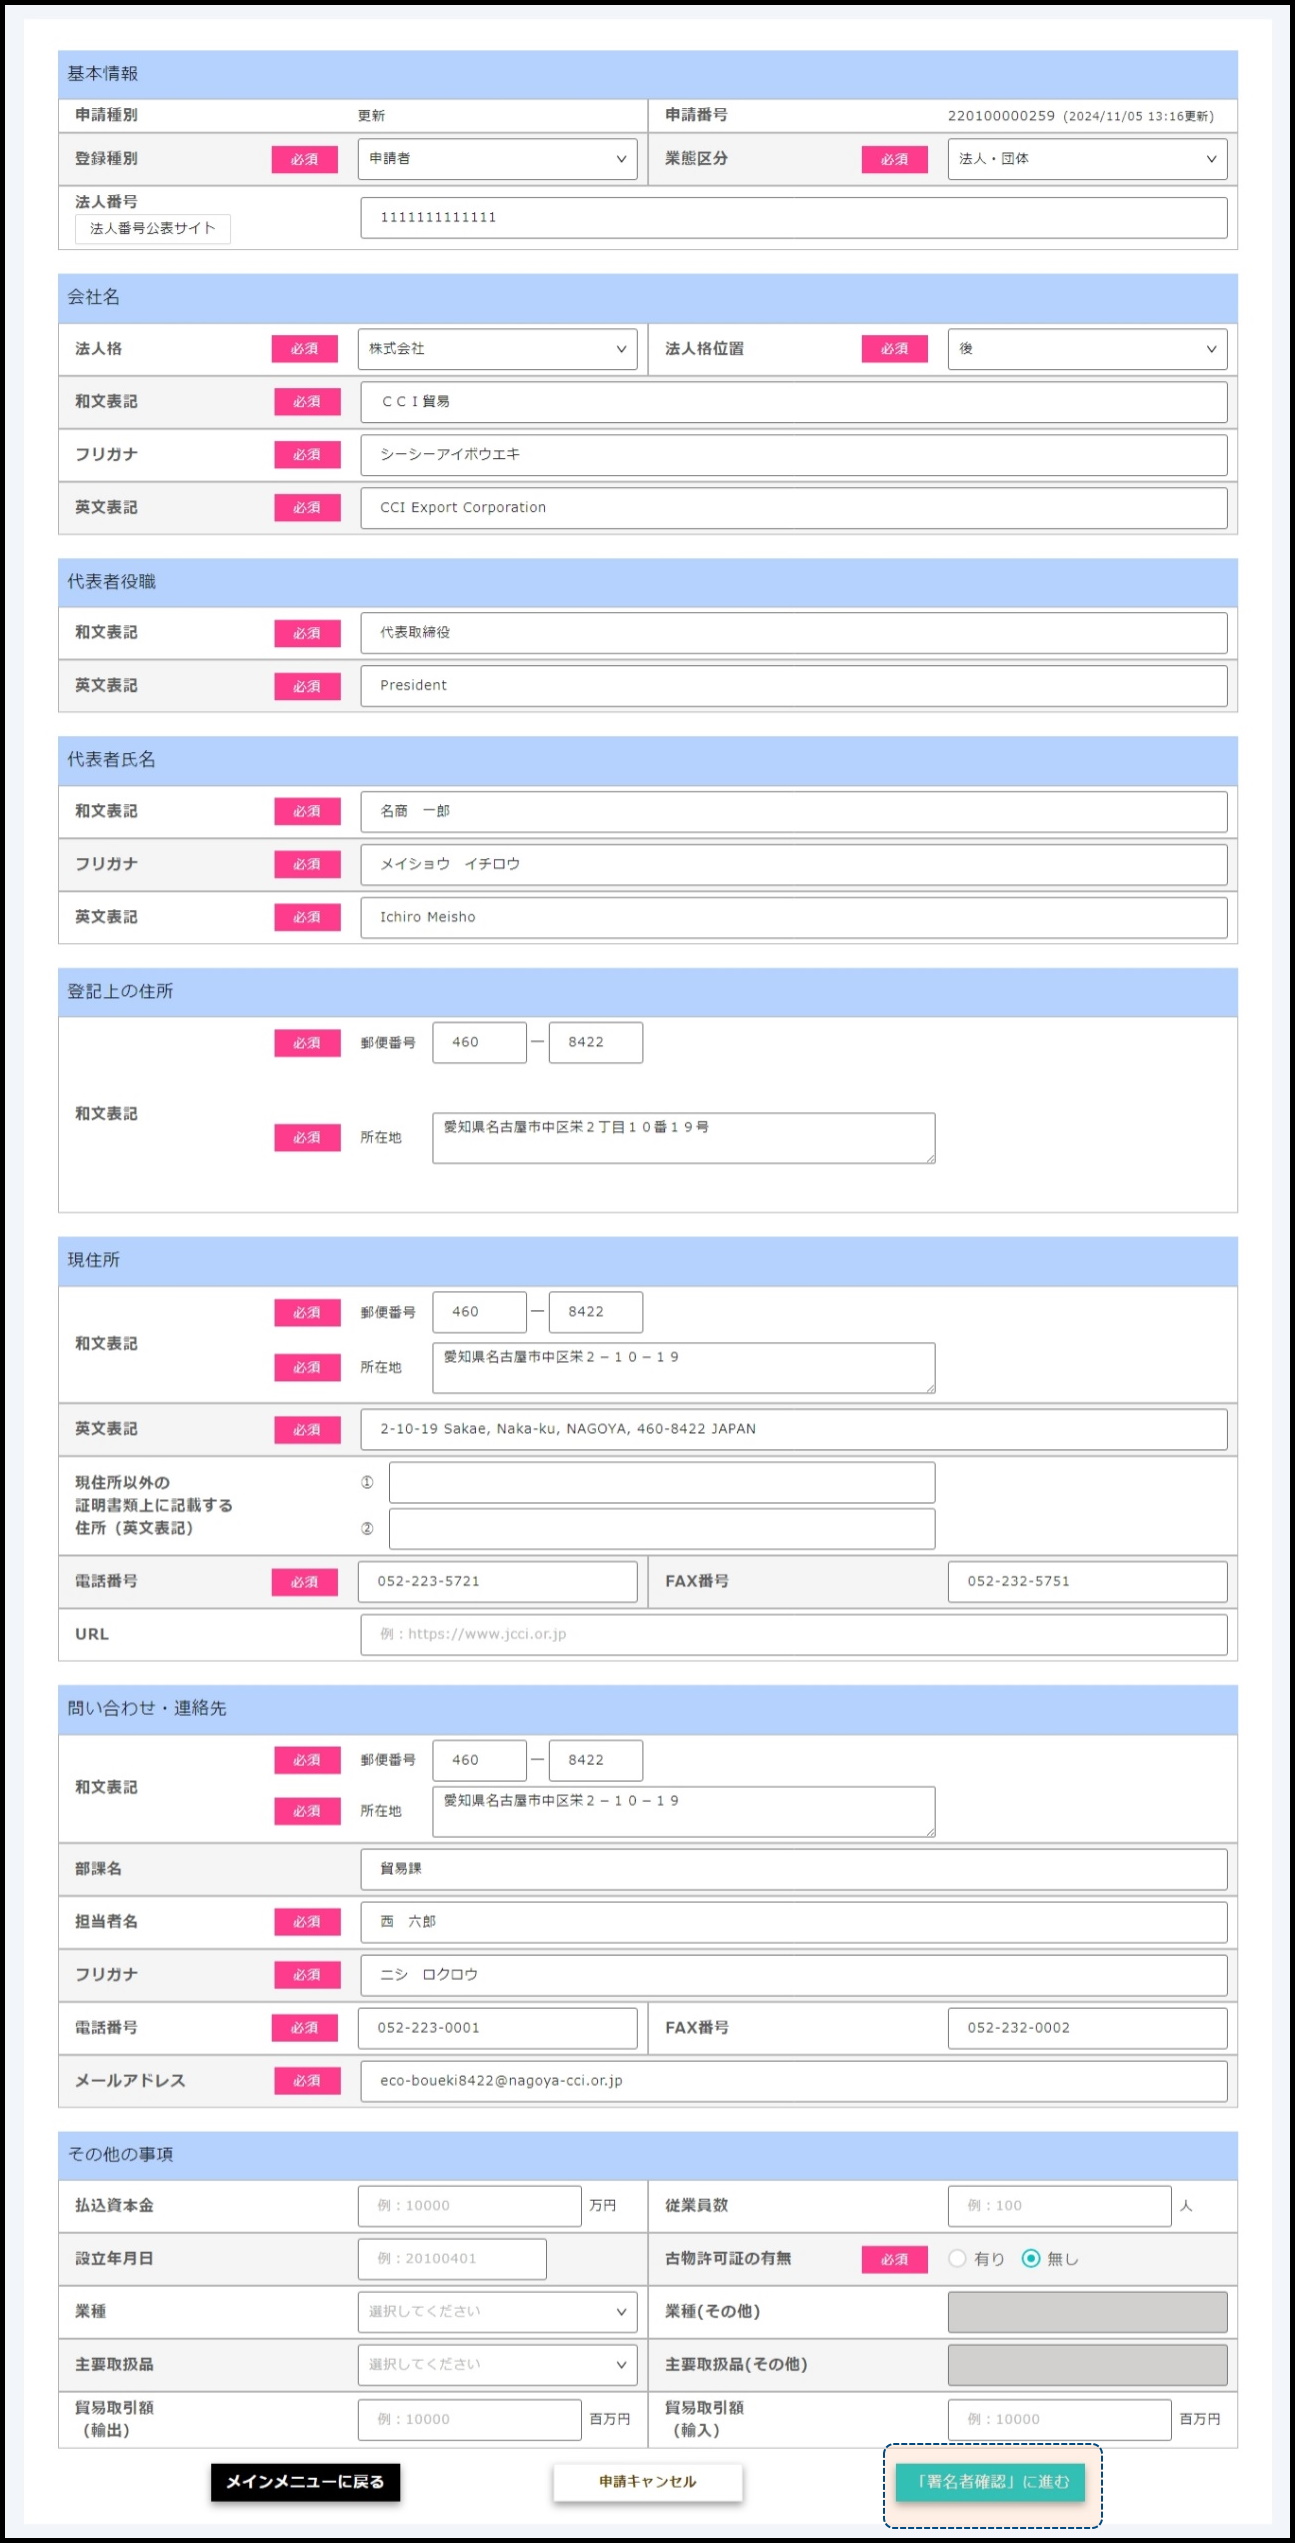Click 登記上の住所 postal code 8422 field
The width and height of the screenshot is (1295, 2543).
[x=596, y=1042]
